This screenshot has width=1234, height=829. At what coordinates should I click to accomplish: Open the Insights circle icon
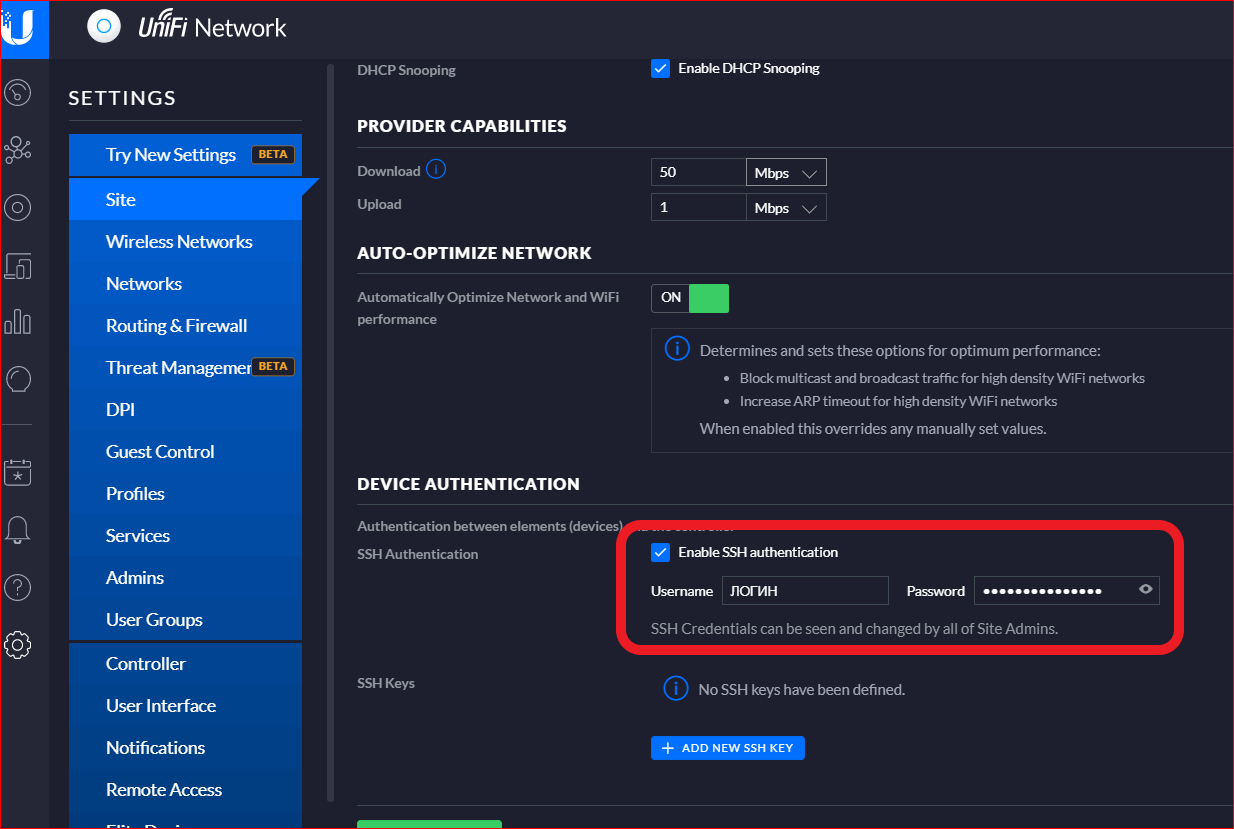[18, 379]
